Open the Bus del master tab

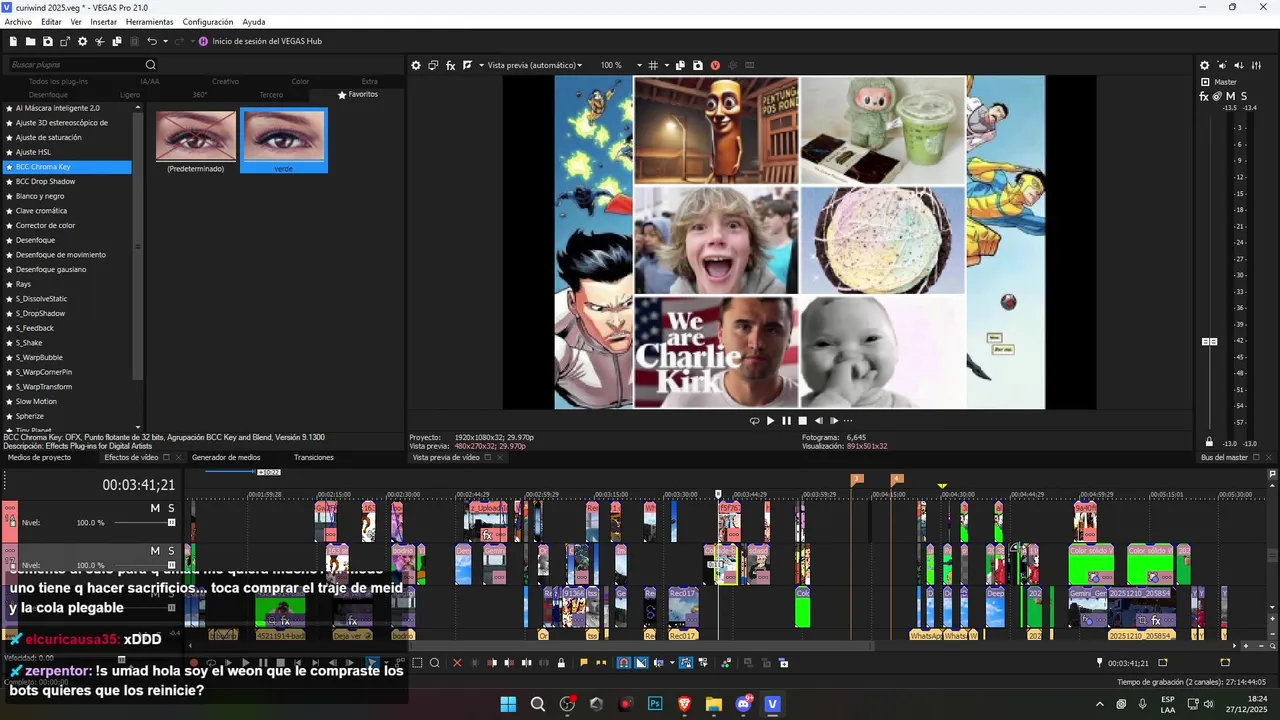point(1224,458)
